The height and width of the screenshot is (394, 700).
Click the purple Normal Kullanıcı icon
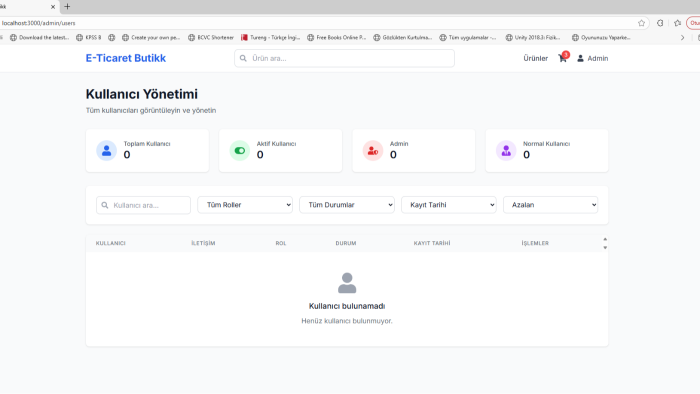pos(506,151)
